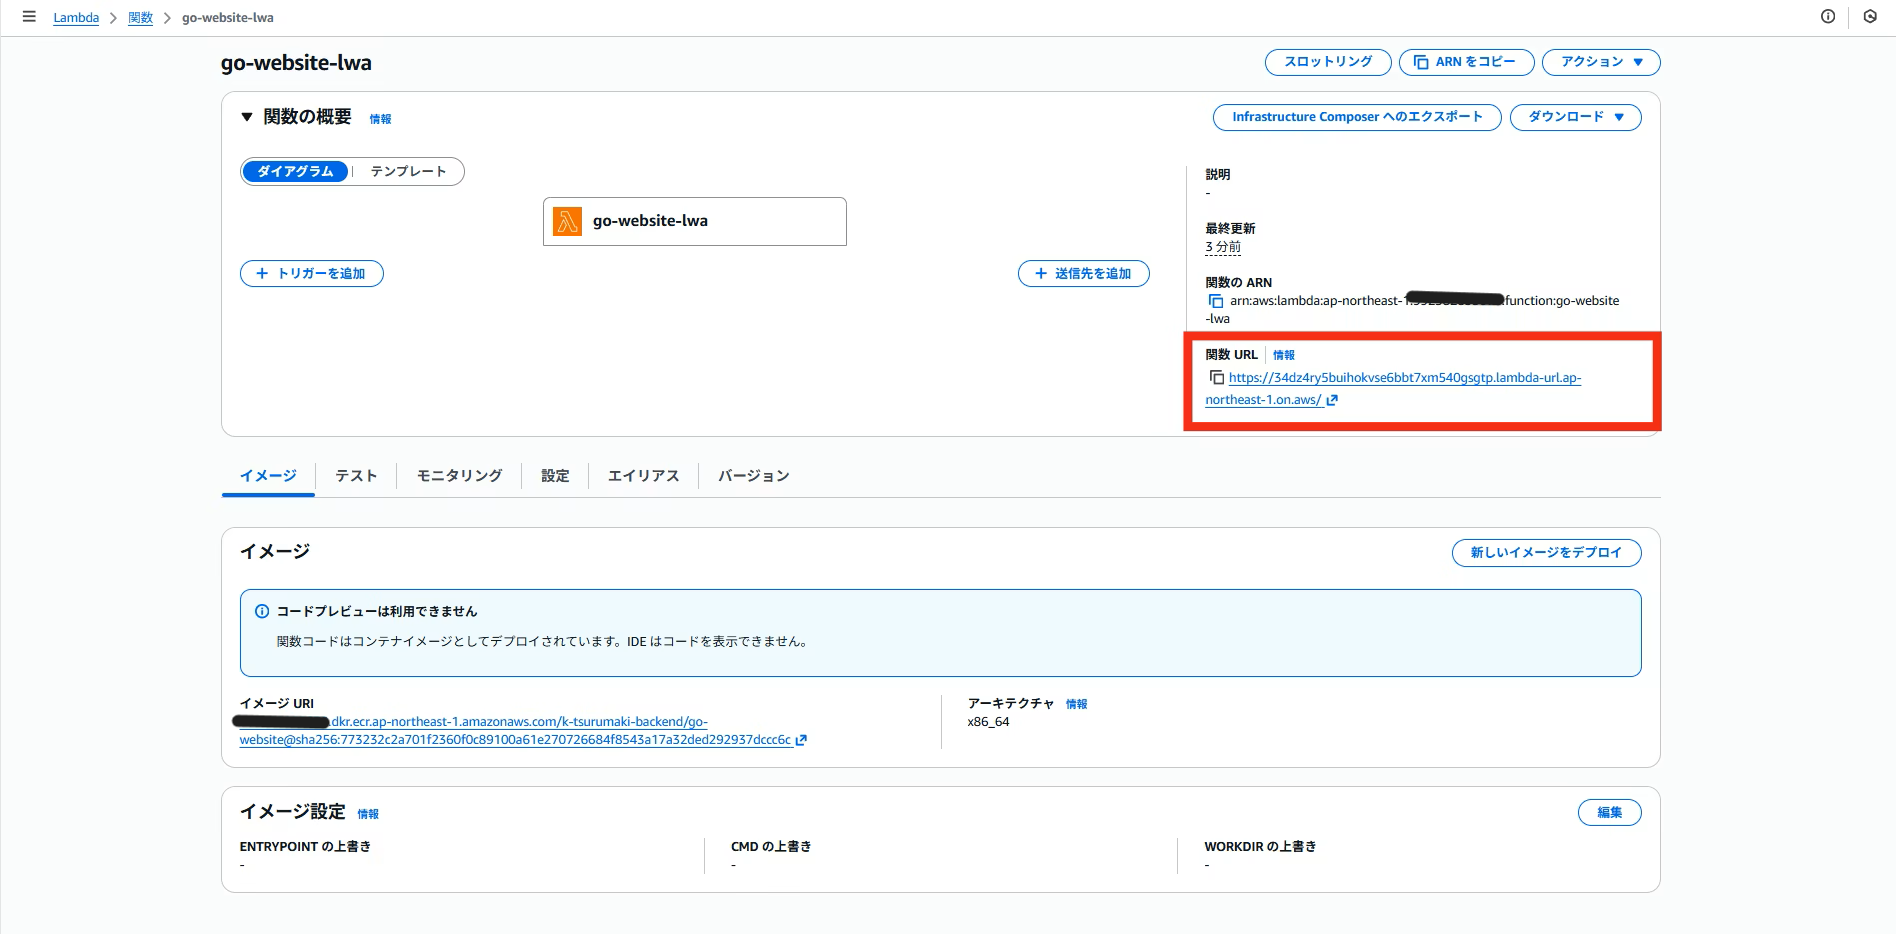1896x934 pixels.
Task: Switch to the バージョン tab
Action: pos(754,476)
